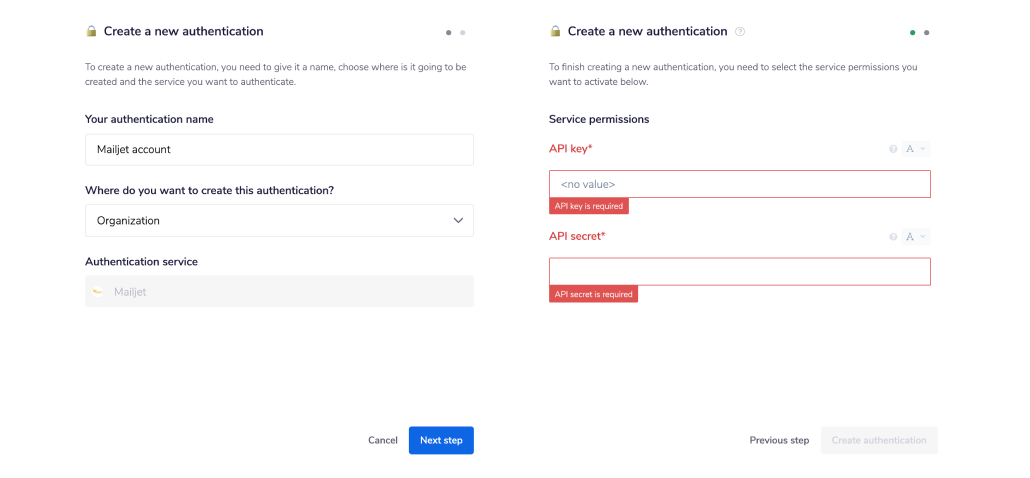Click the Cancel link
This screenshot has height=478, width=1030.
click(x=383, y=441)
